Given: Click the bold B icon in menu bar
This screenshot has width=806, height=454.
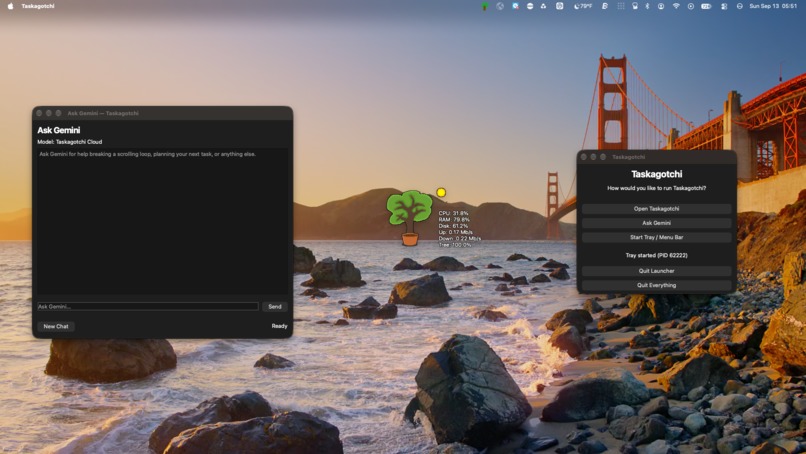Looking at the screenshot, I should [605, 6].
